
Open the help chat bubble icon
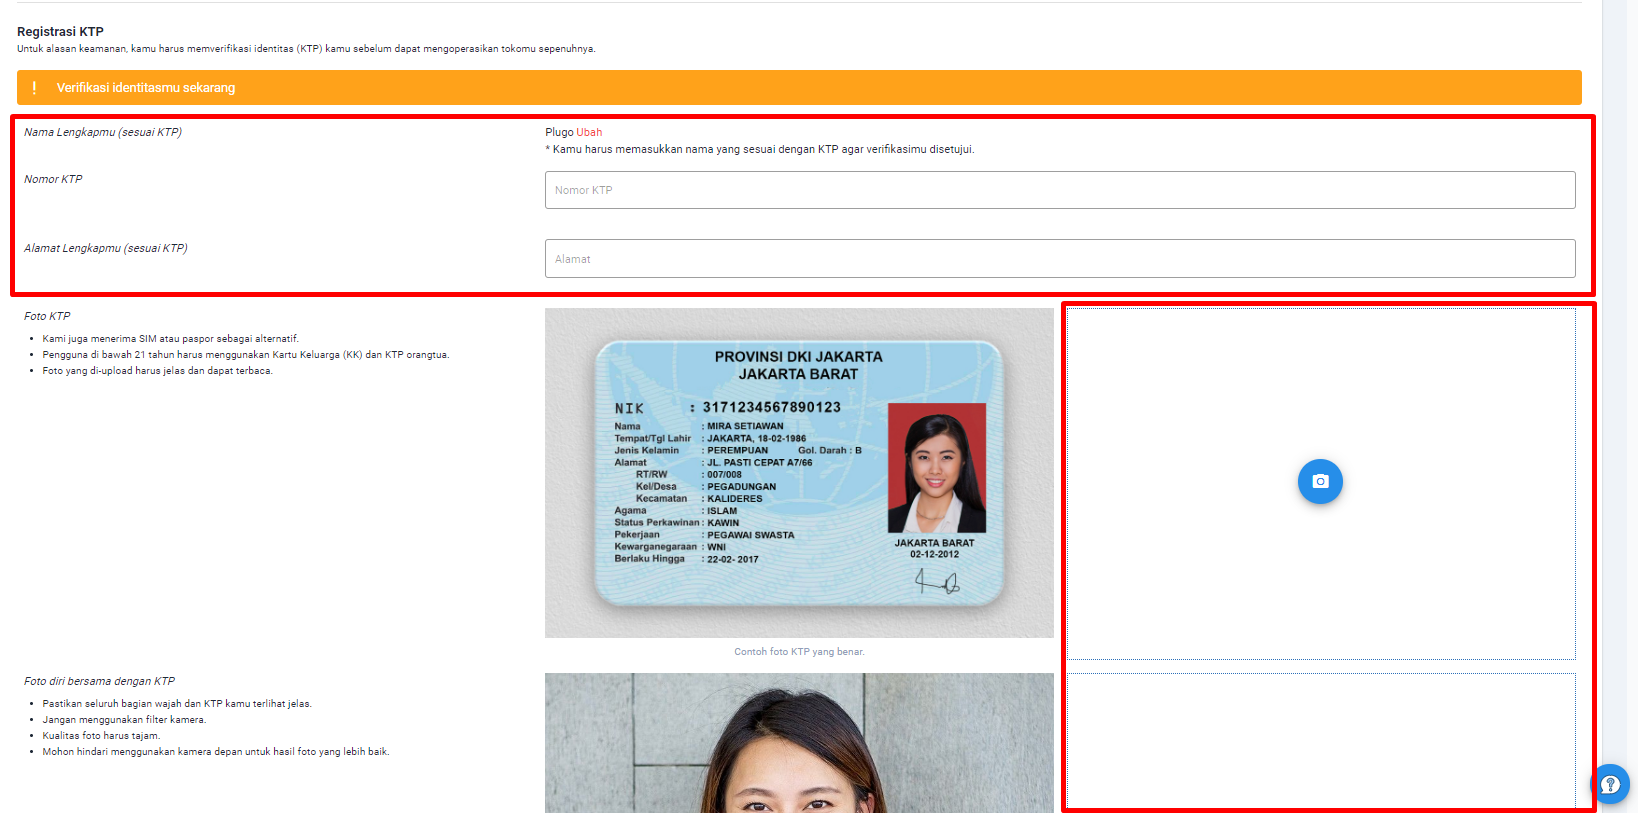coord(1610,784)
